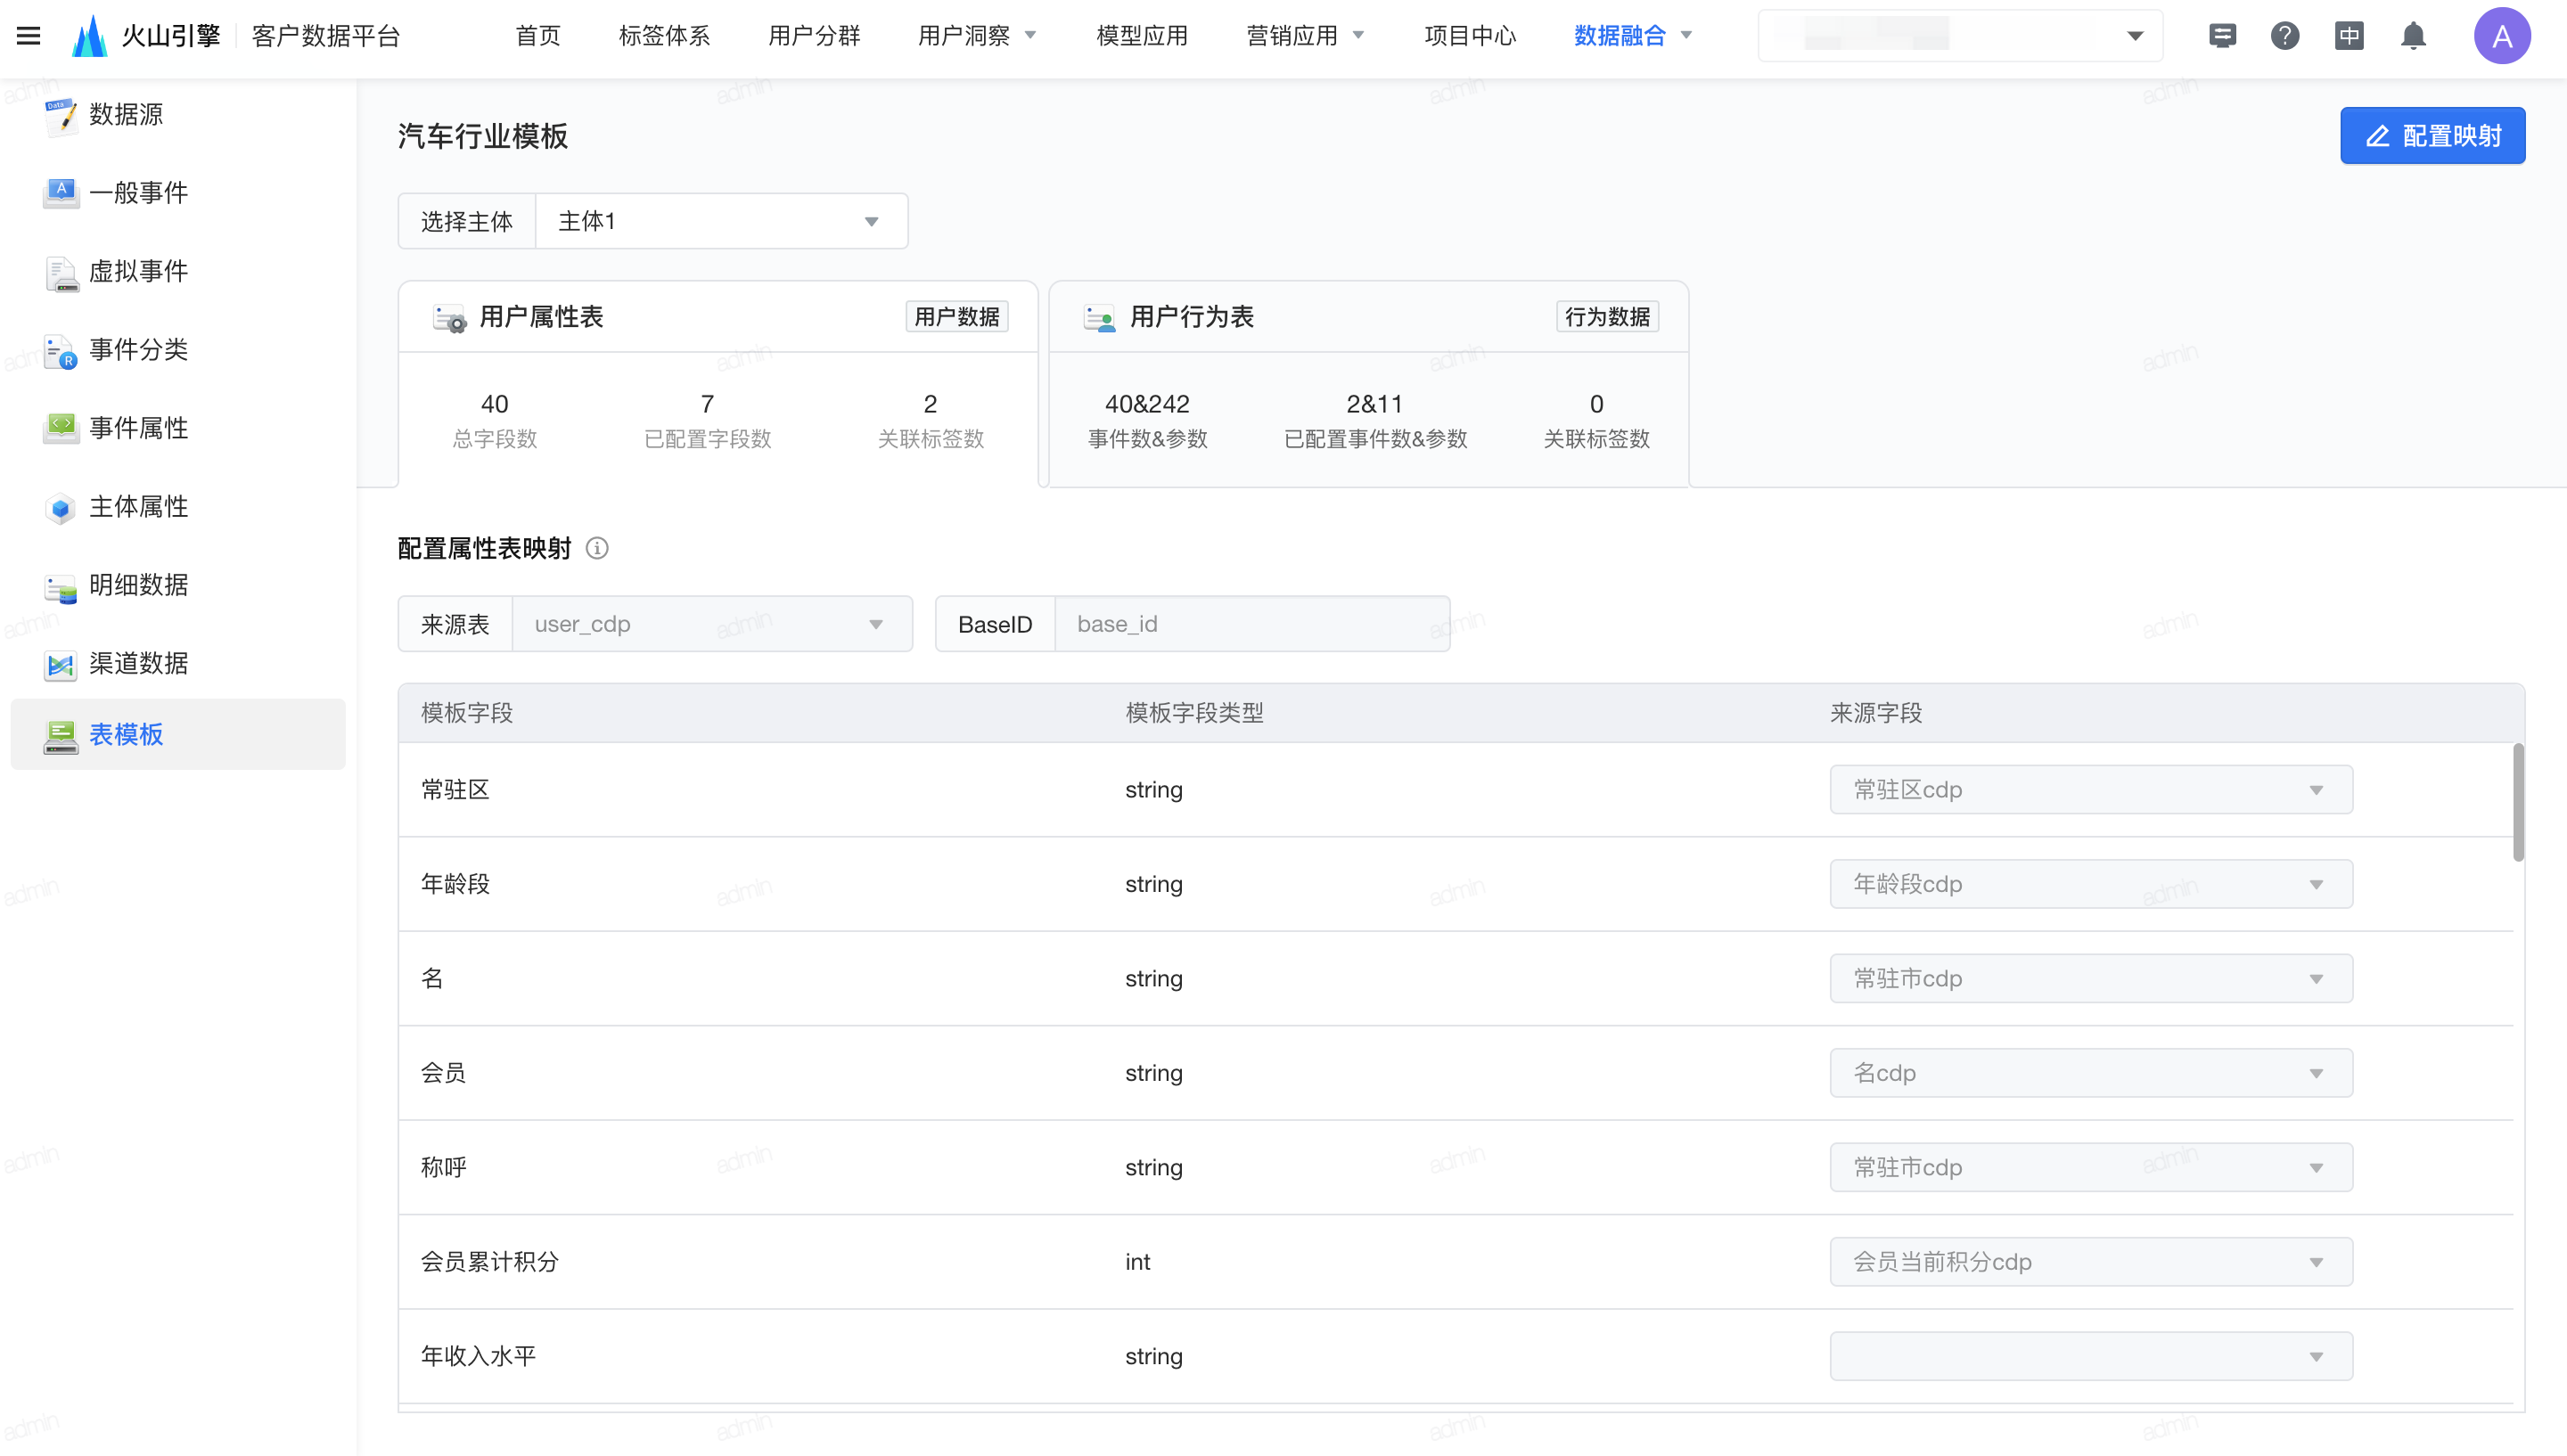
Task: Open the hamburger menu icon
Action: (x=29, y=36)
